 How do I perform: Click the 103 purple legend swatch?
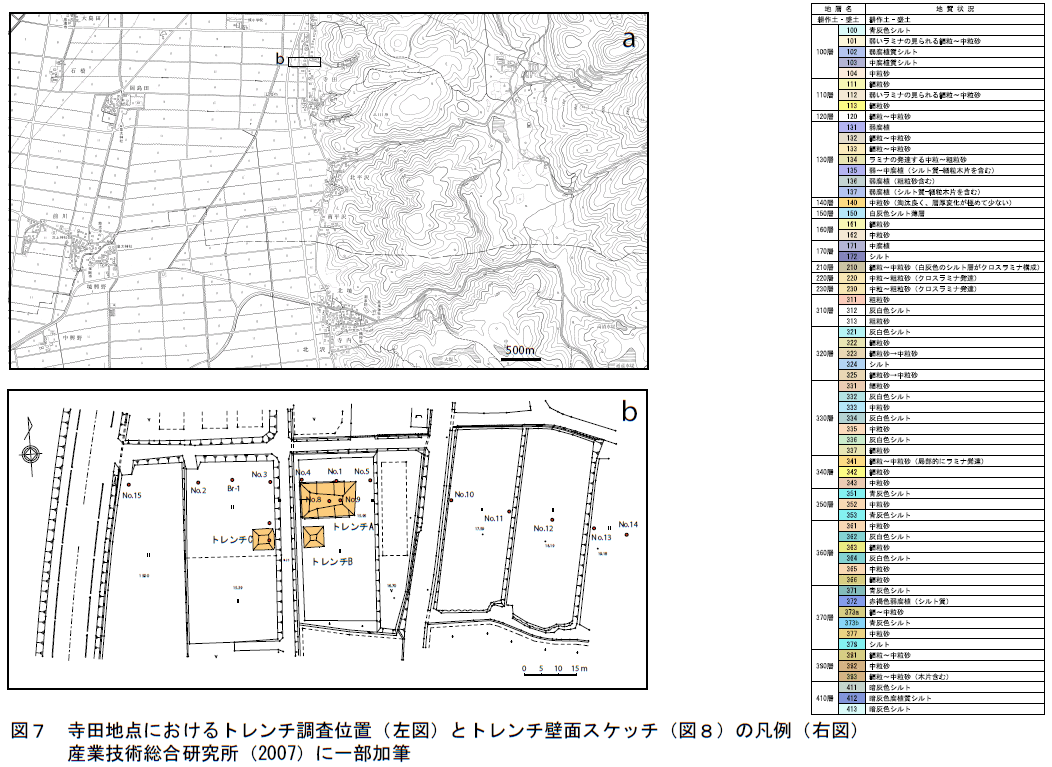[x=851, y=62]
